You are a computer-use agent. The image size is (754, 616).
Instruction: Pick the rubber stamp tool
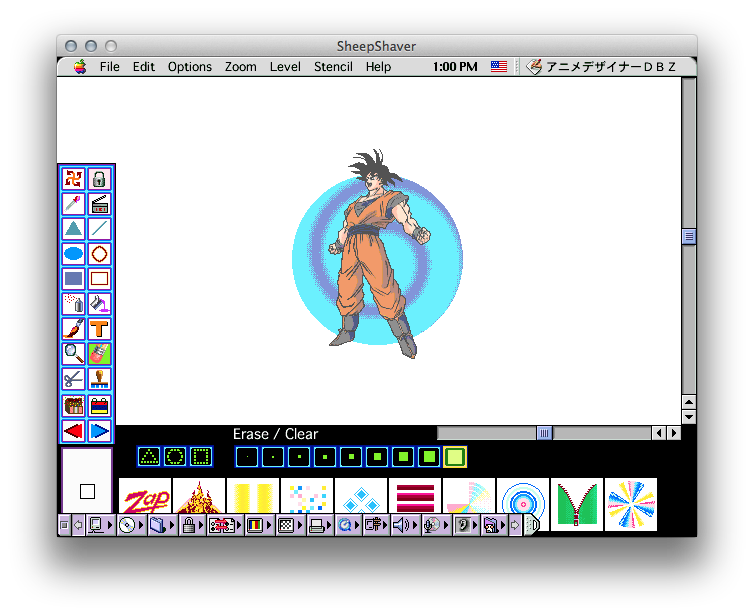(x=99, y=379)
